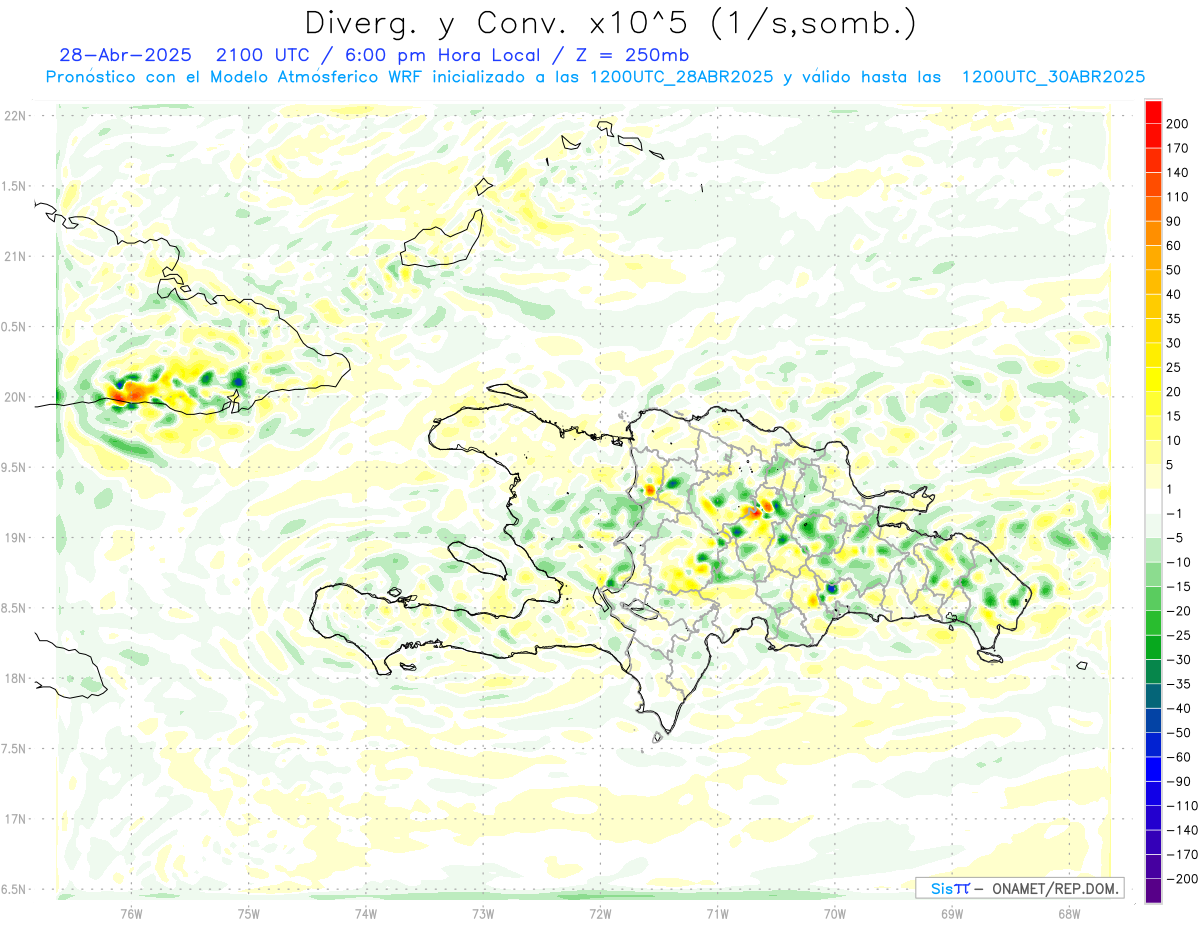Viewport: 1200px width, 927px height.
Task: Click the '19N' latitude label
Action: click(14, 537)
